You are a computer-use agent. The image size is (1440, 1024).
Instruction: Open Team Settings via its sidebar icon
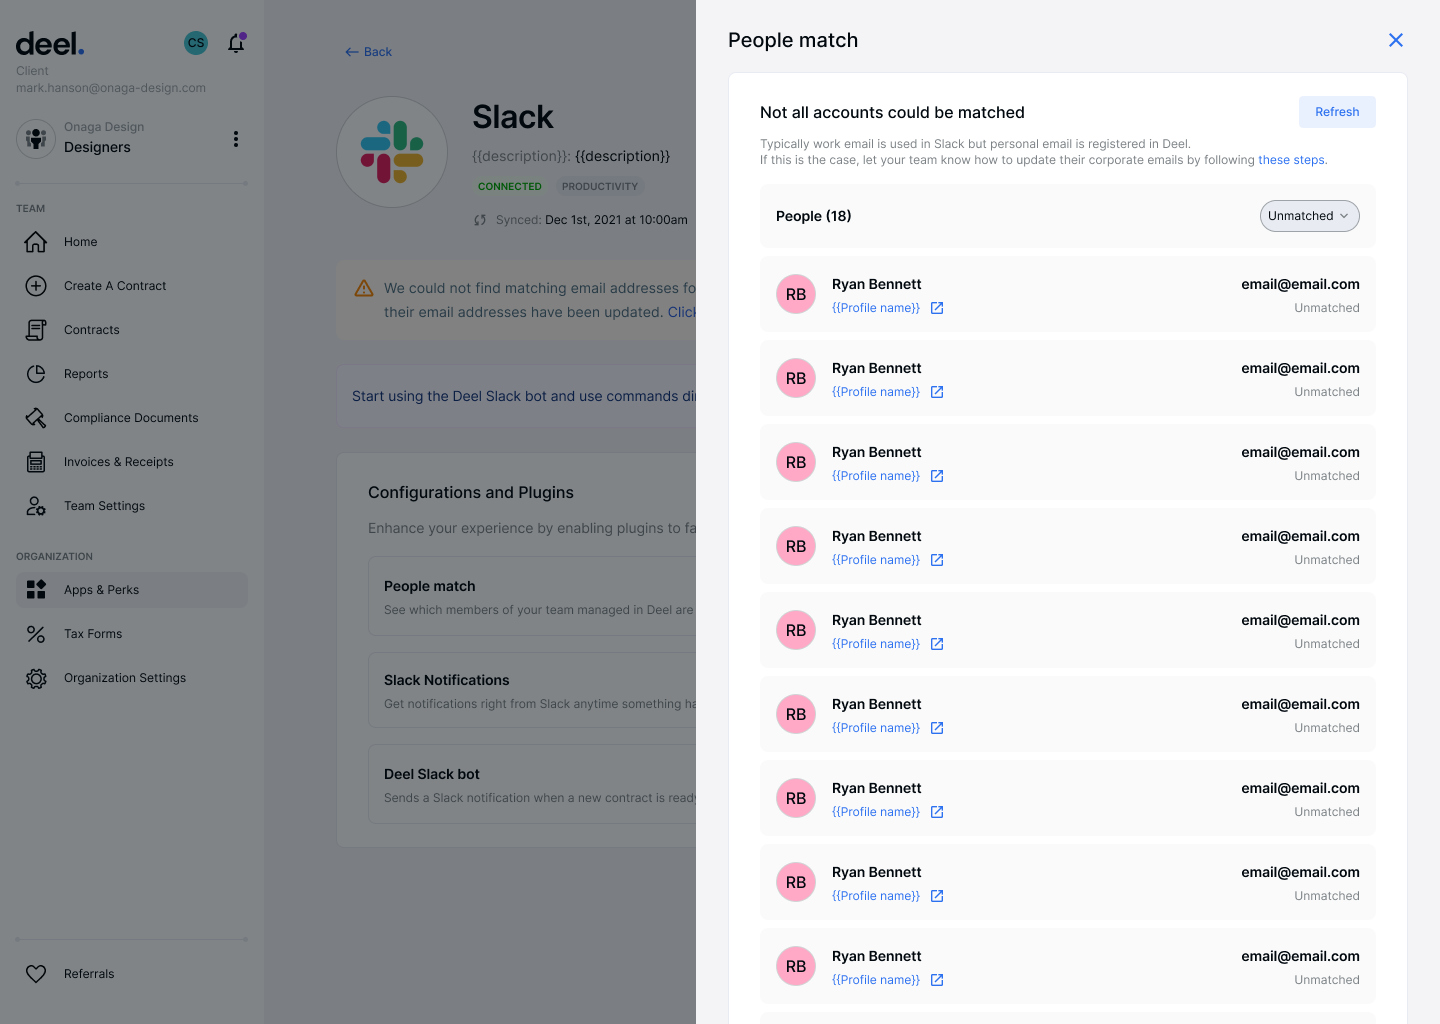36,505
